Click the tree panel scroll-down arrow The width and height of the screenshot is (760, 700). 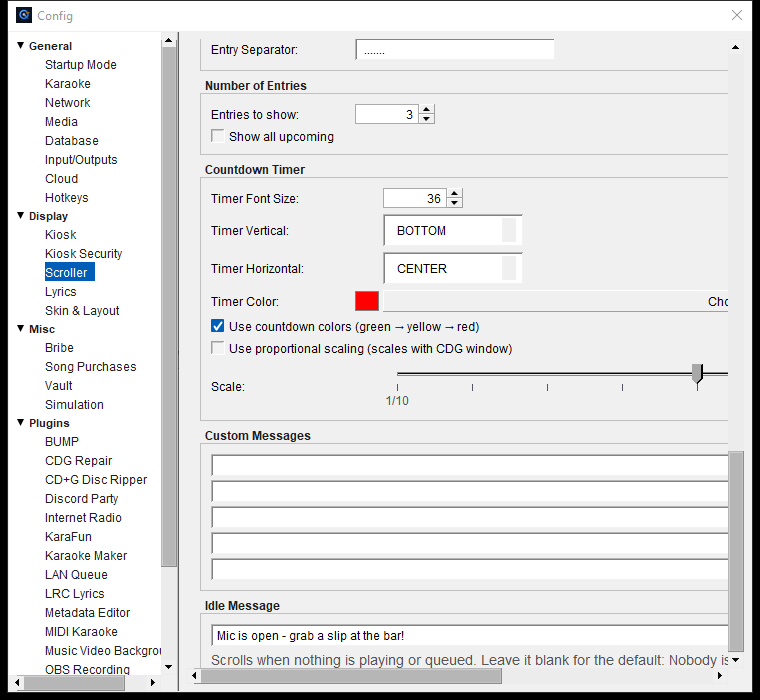coord(169,668)
